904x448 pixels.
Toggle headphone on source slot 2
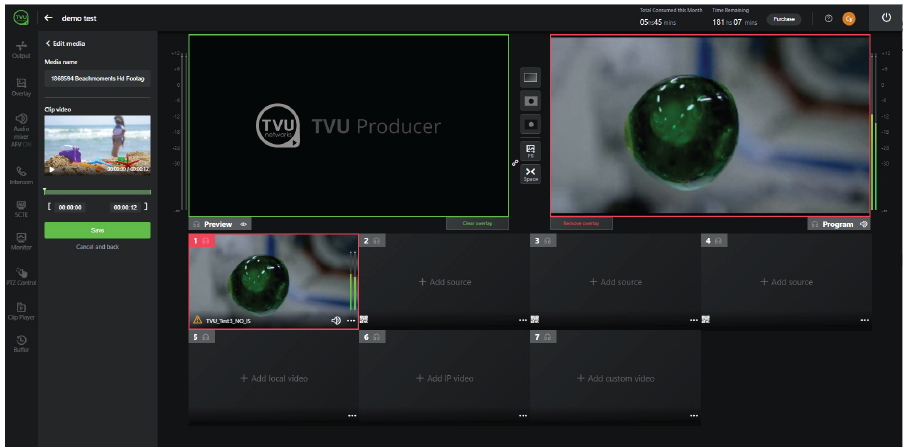click(x=376, y=240)
